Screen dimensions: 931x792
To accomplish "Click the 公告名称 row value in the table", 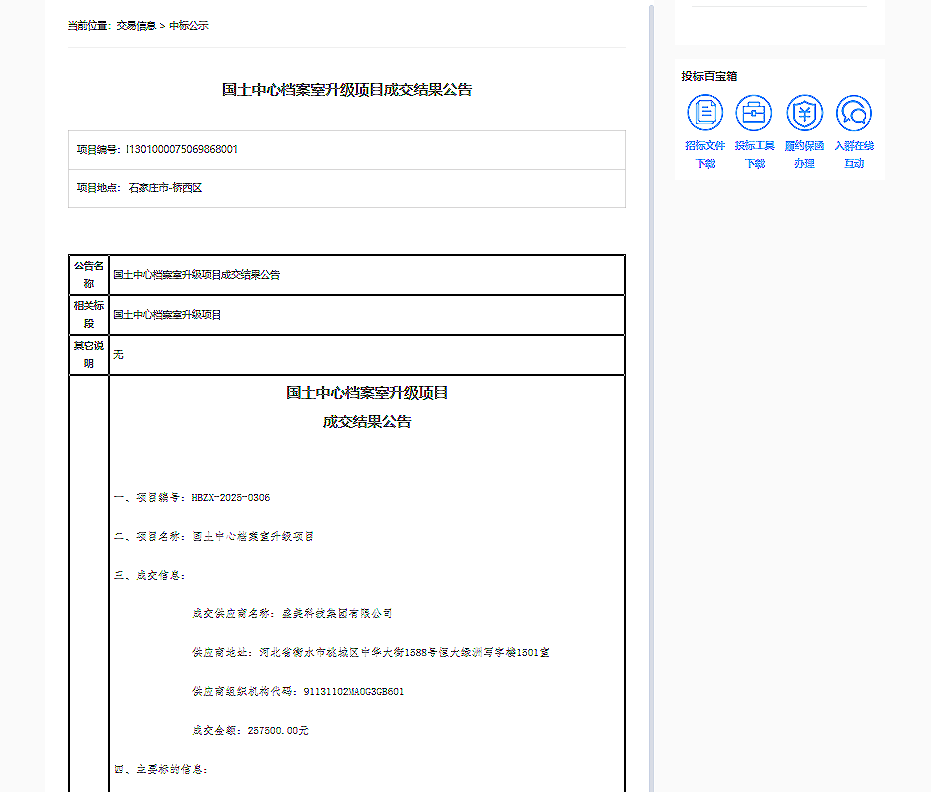I will coord(197,275).
